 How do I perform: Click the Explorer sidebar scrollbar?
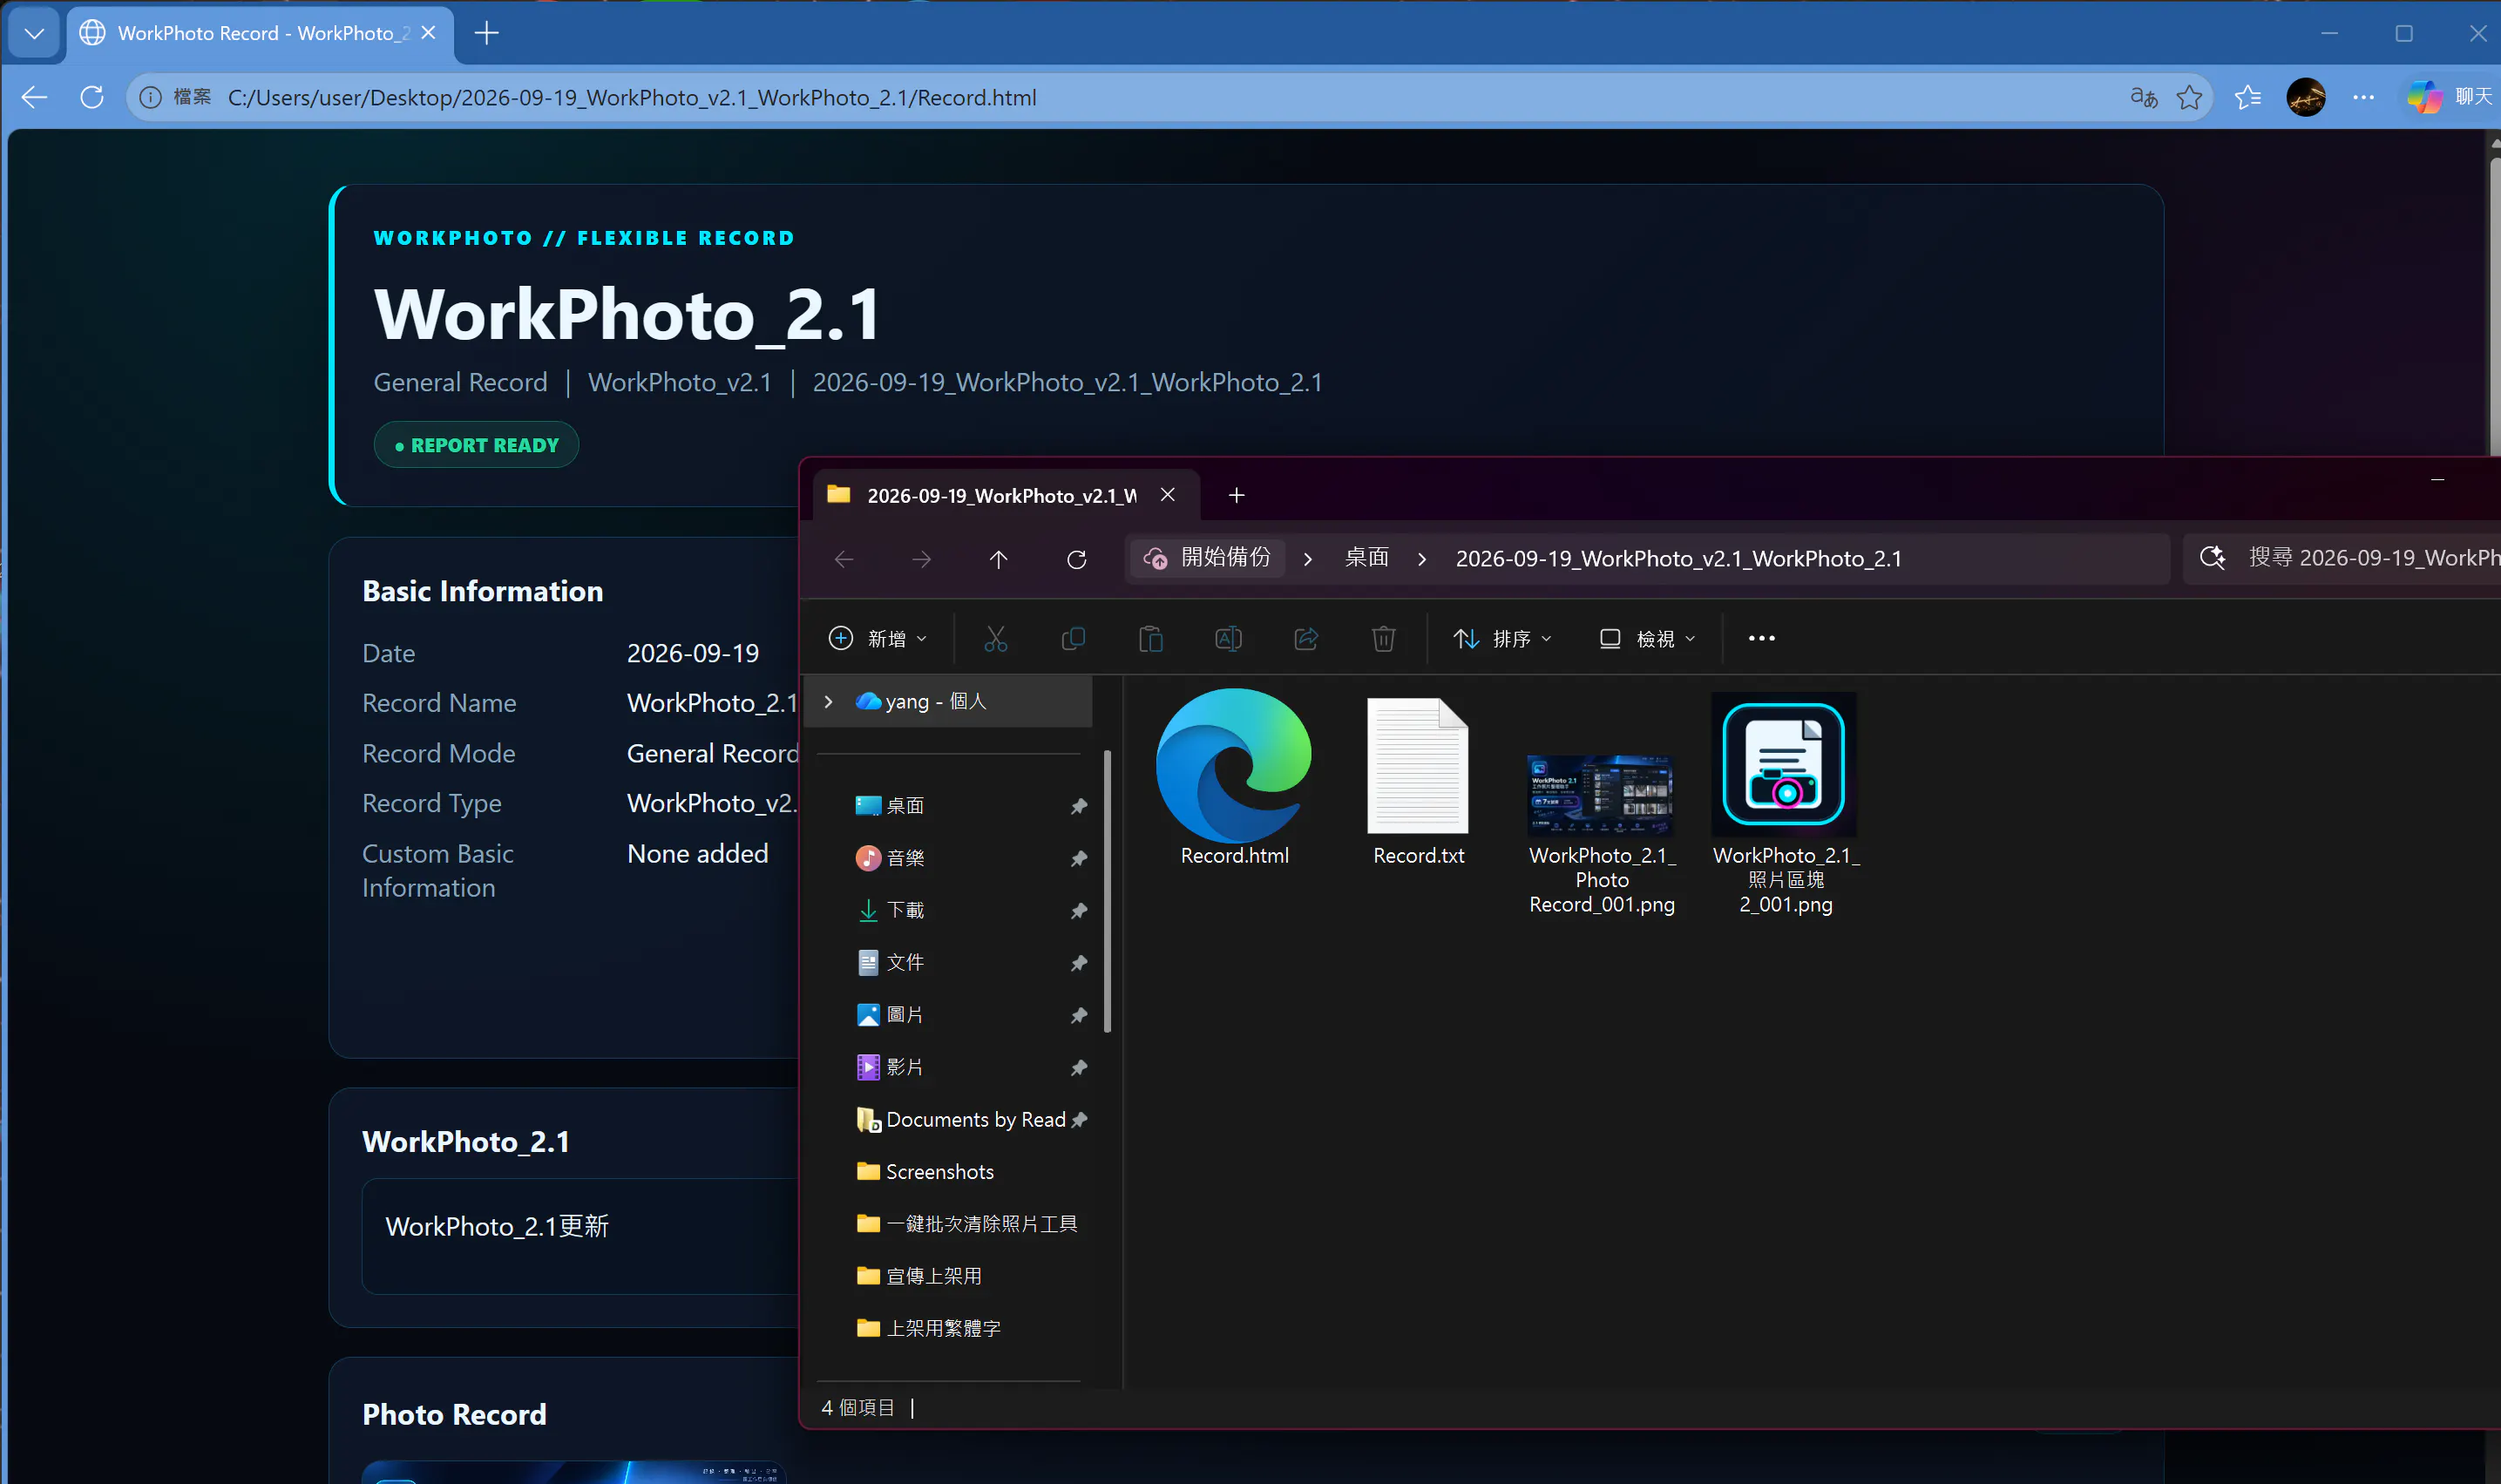tap(1107, 891)
